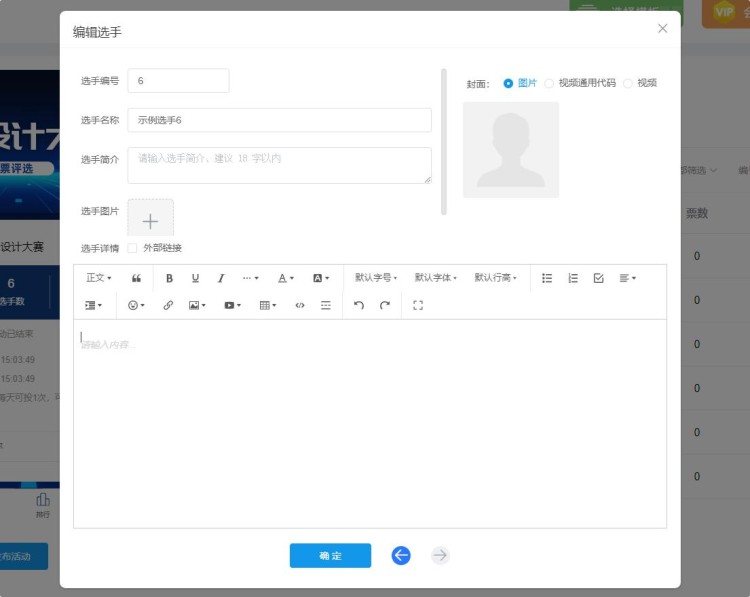Click the 选手名称 input field
The image size is (750, 597).
[279, 120]
